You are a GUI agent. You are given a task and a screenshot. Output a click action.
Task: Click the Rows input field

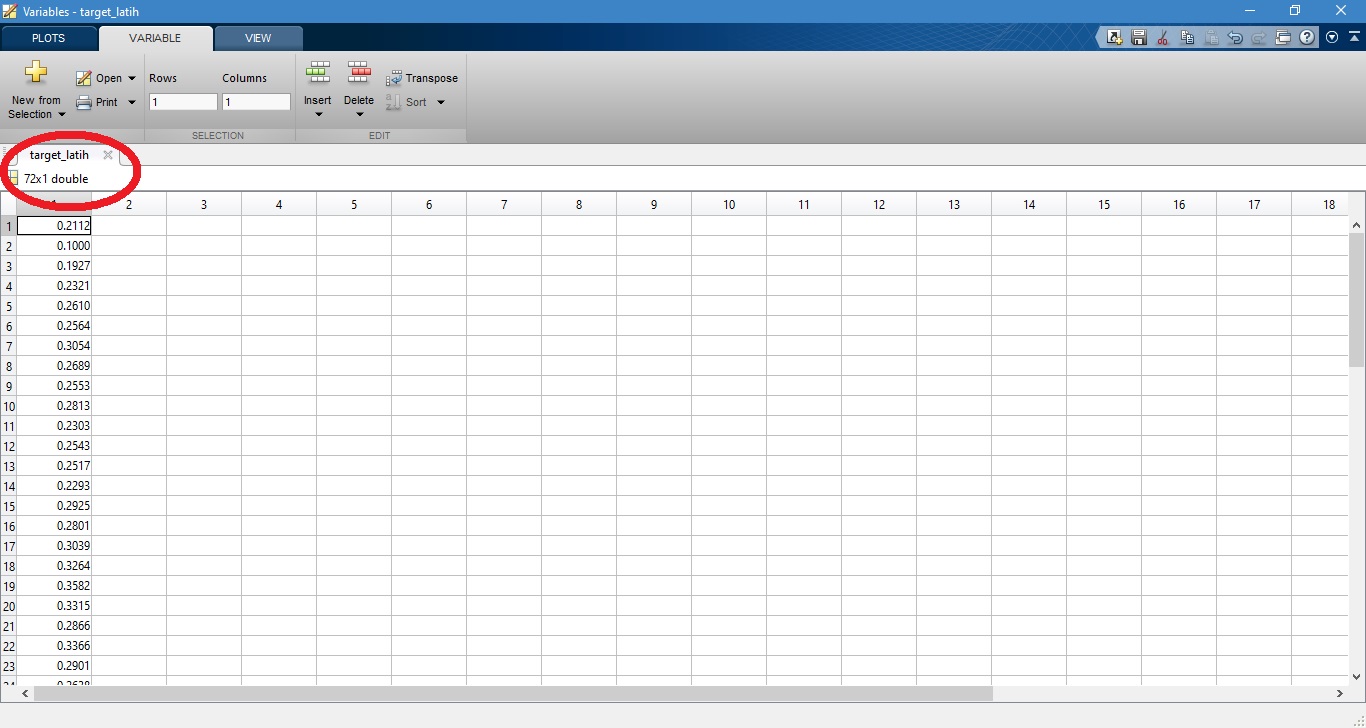(183, 102)
